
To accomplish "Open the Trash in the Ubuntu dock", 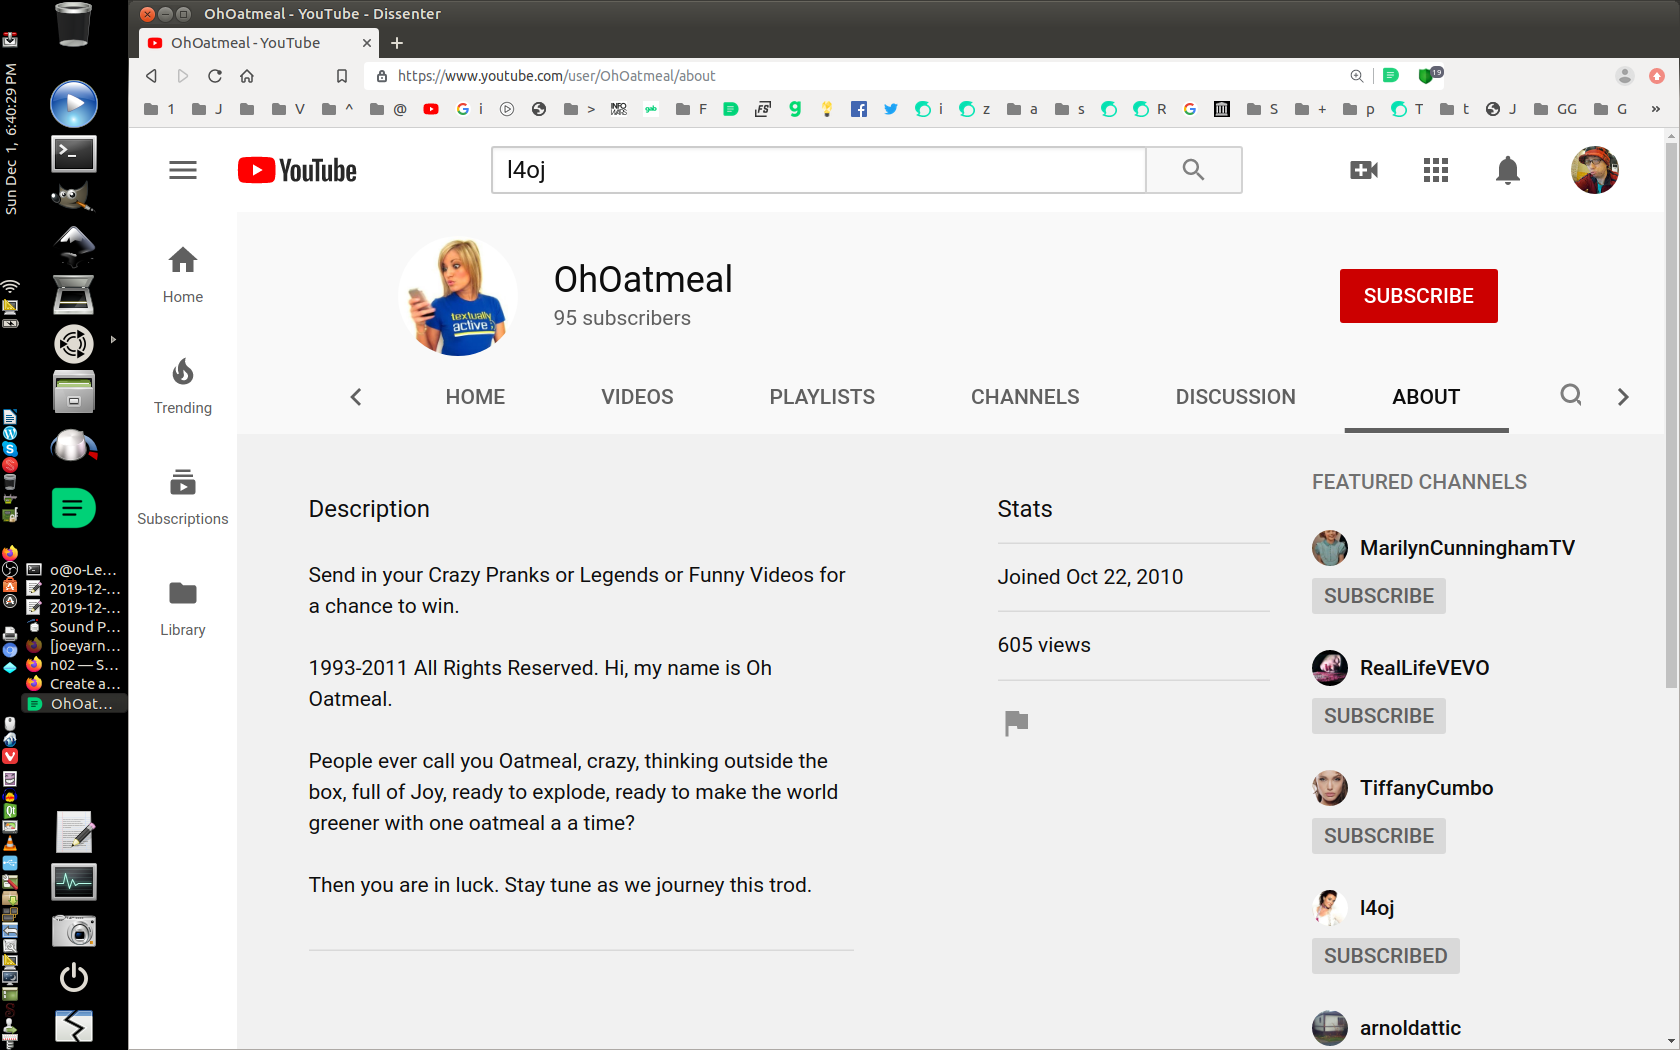I will [73, 24].
